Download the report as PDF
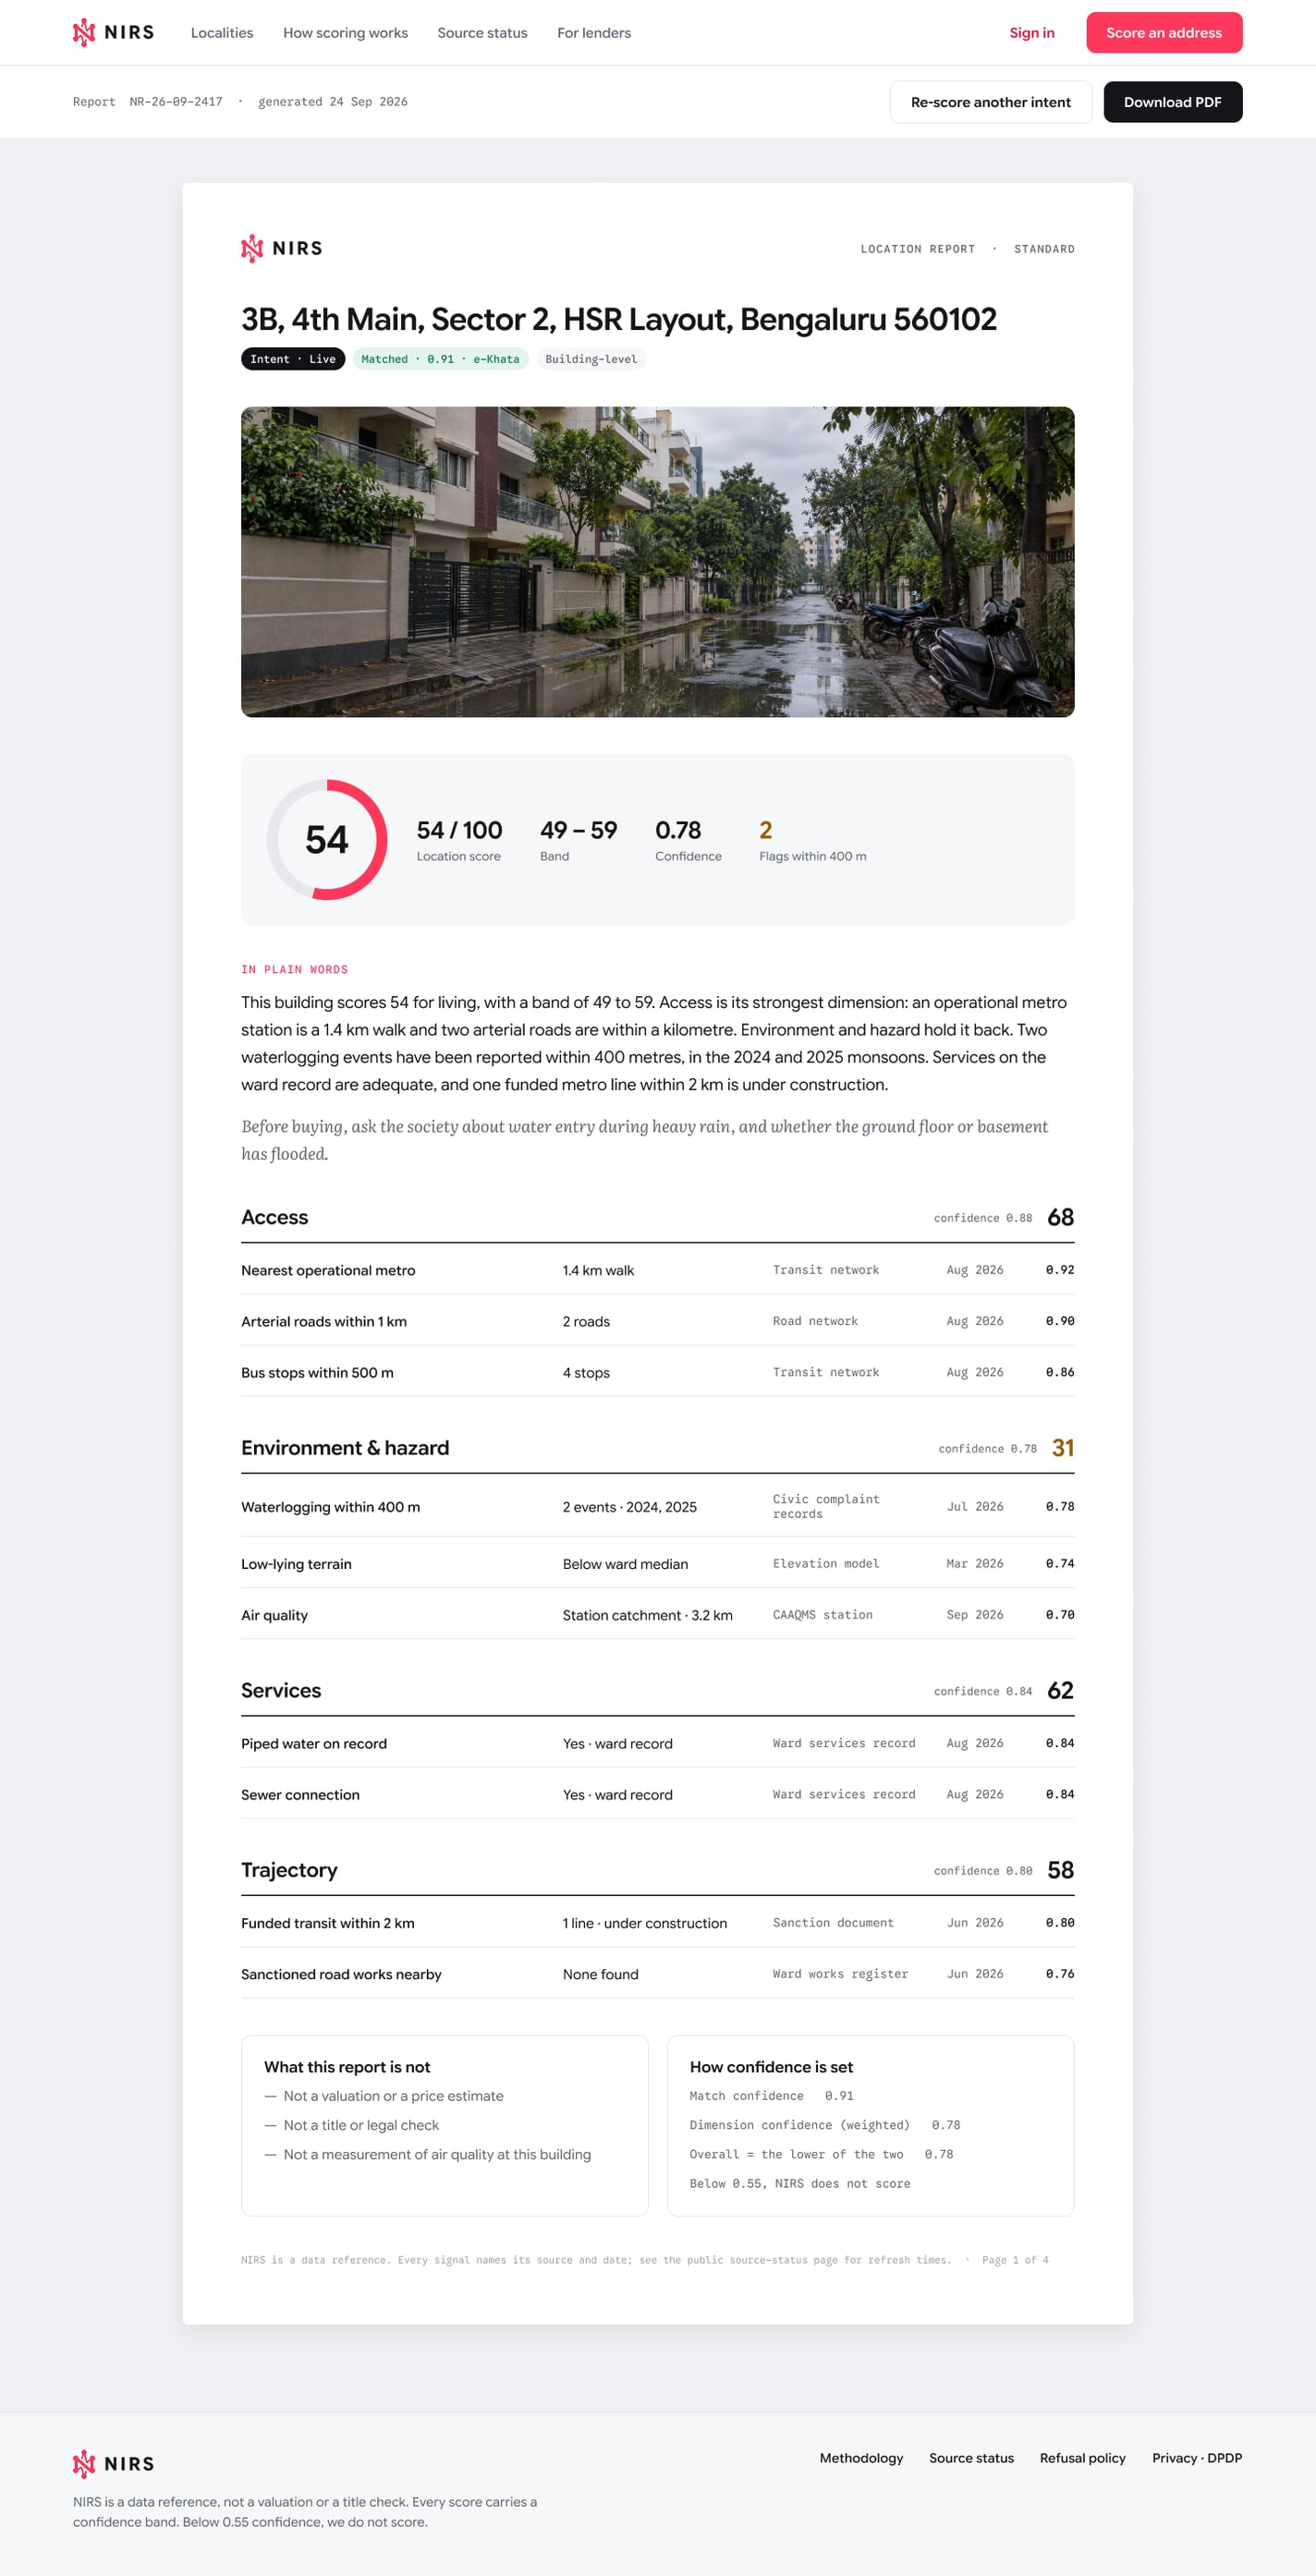The height and width of the screenshot is (2576, 1316). click(1173, 102)
